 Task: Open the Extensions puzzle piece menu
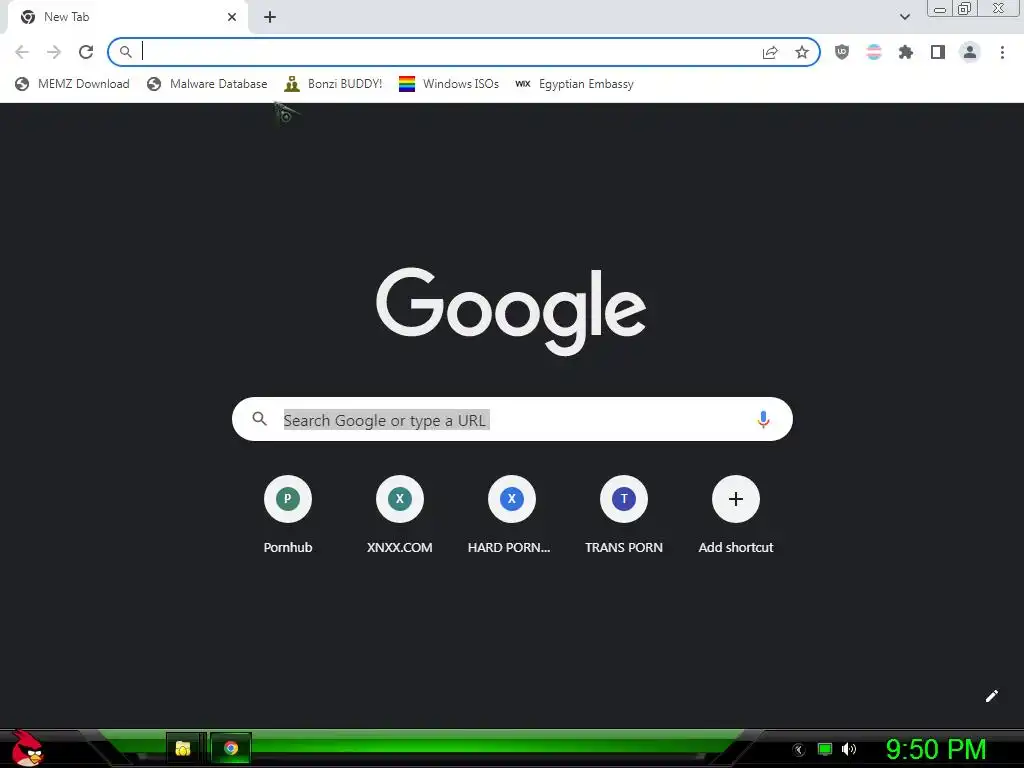tap(906, 52)
